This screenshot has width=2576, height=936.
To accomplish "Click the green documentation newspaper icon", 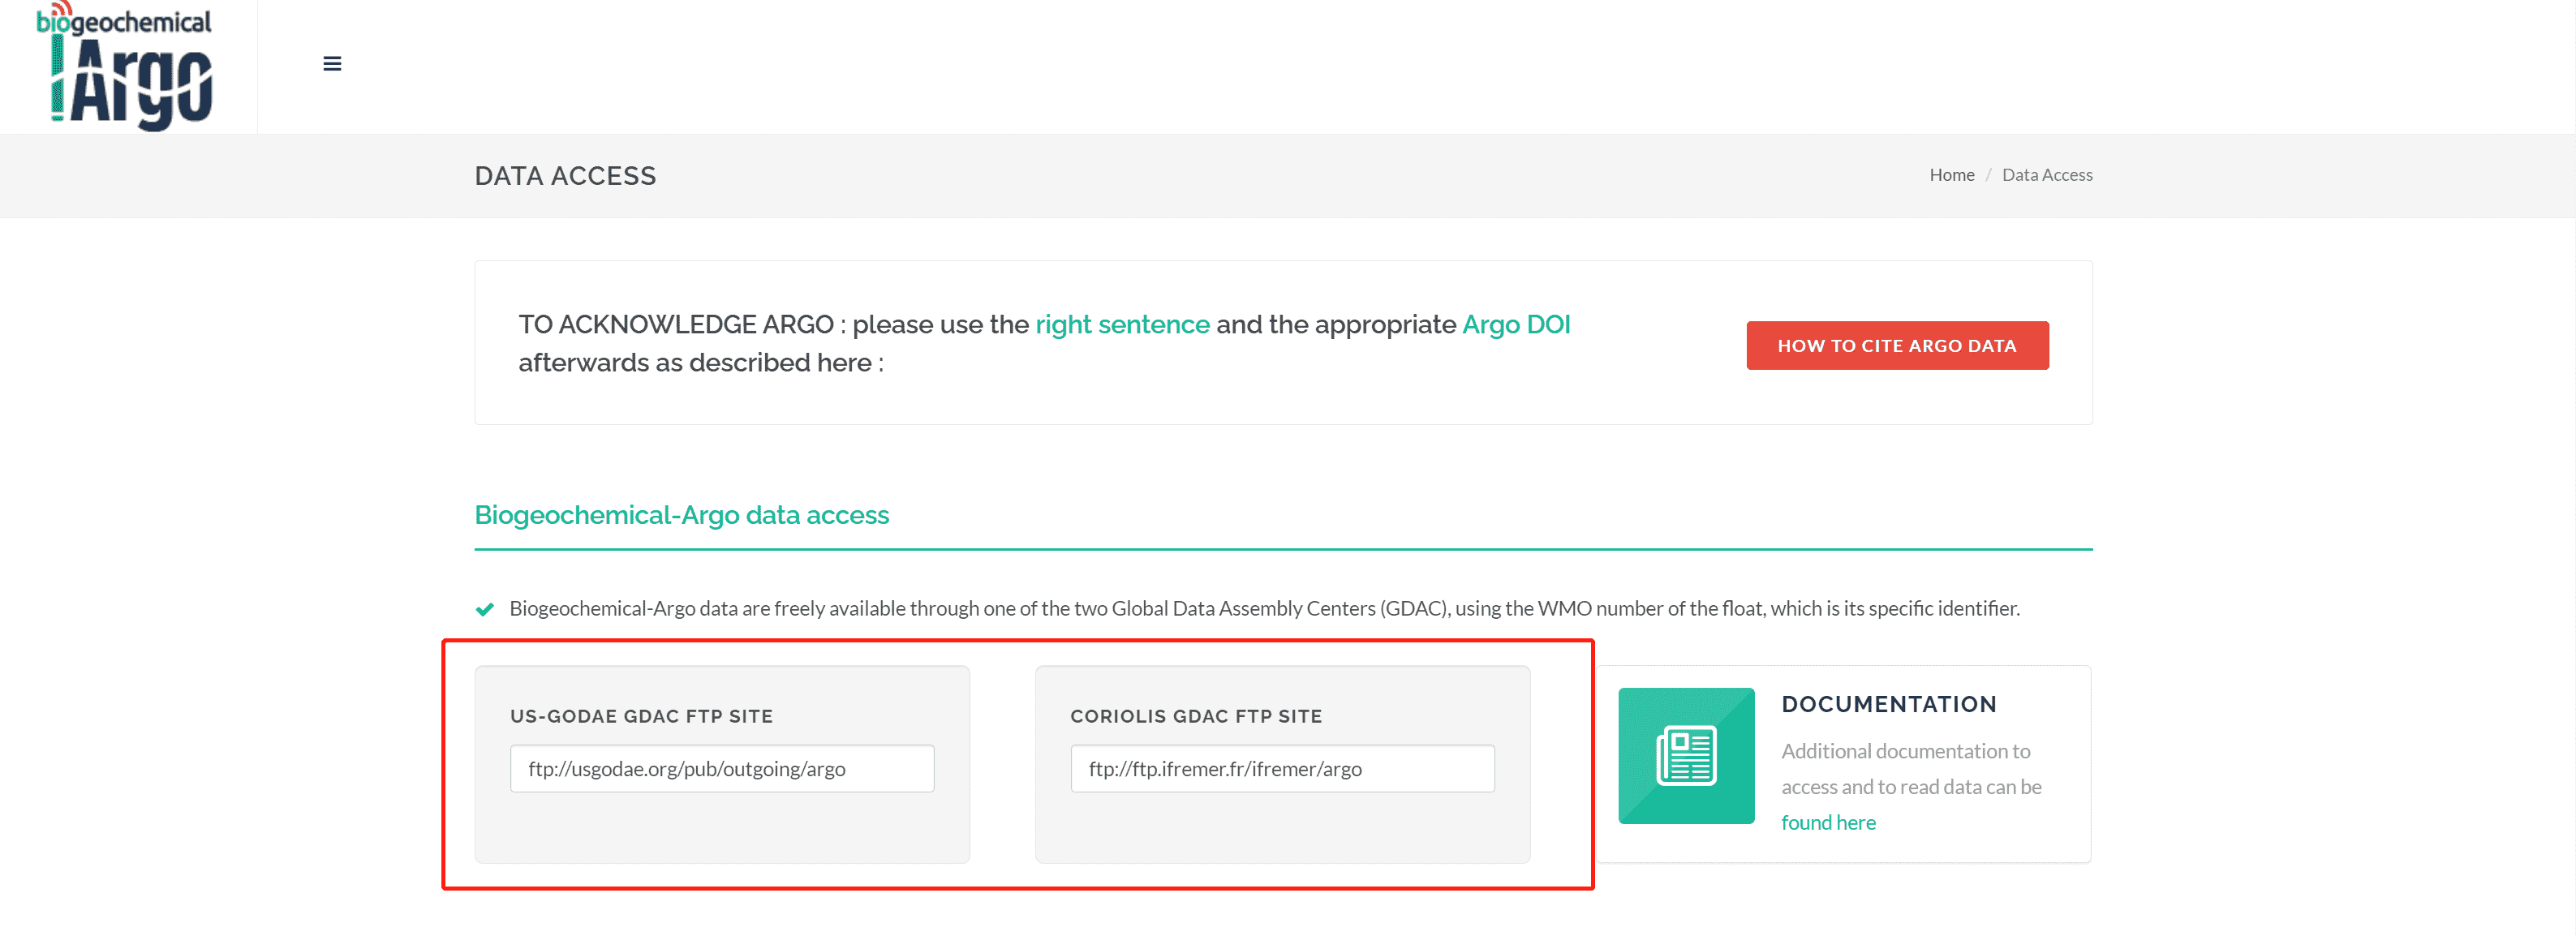I will click(x=1686, y=755).
